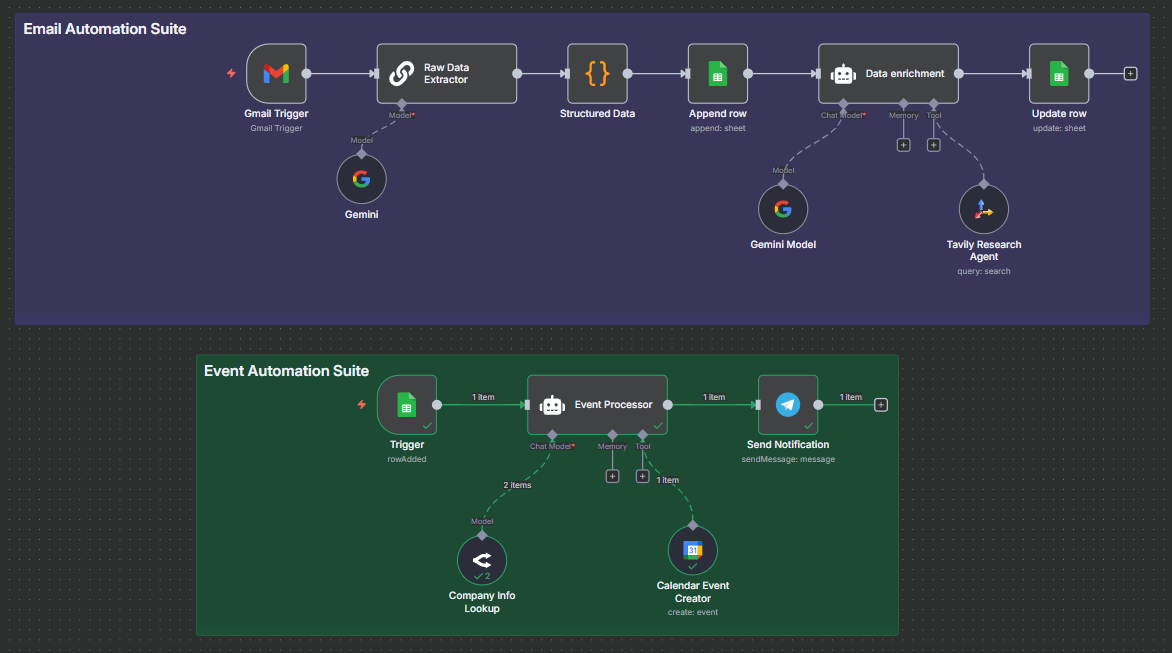
Task: Add Memory to Data enrichment agent
Action: pos(903,145)
